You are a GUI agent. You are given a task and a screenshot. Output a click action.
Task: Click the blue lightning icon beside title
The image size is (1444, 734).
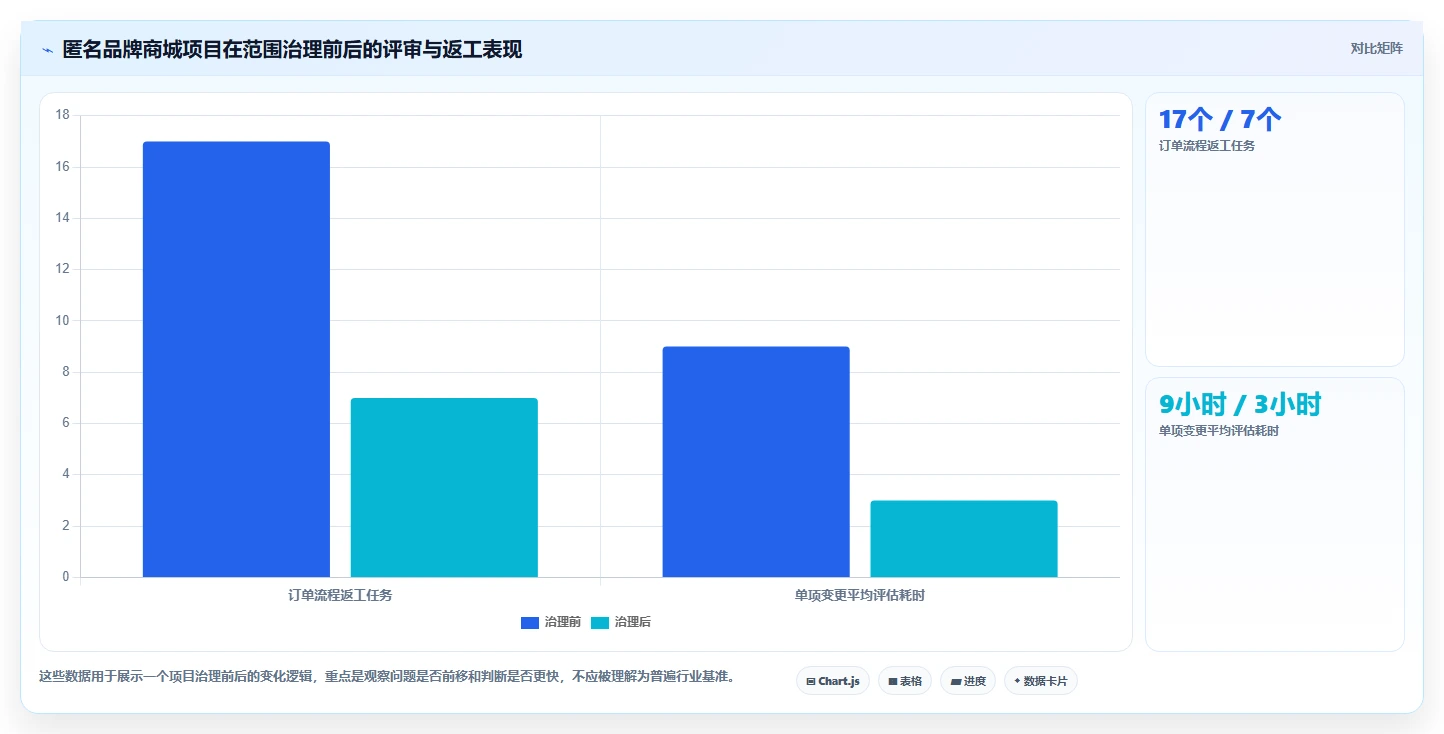(47, 50)
